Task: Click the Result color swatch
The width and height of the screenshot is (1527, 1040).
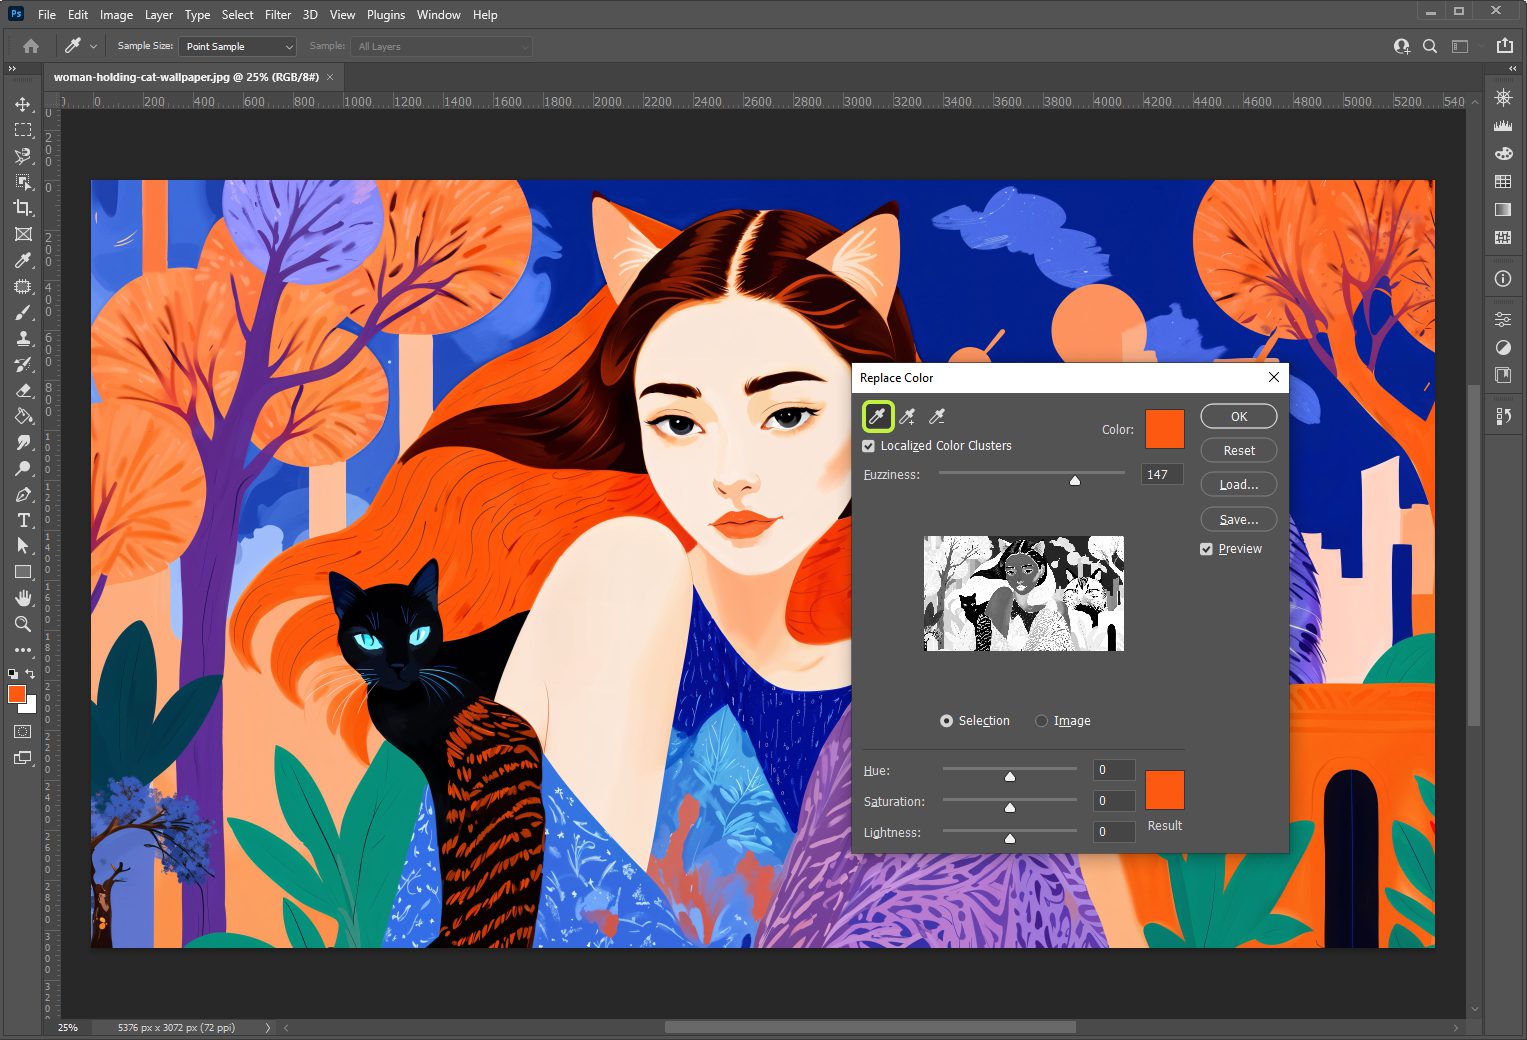Action: (x=1165, y=790)
